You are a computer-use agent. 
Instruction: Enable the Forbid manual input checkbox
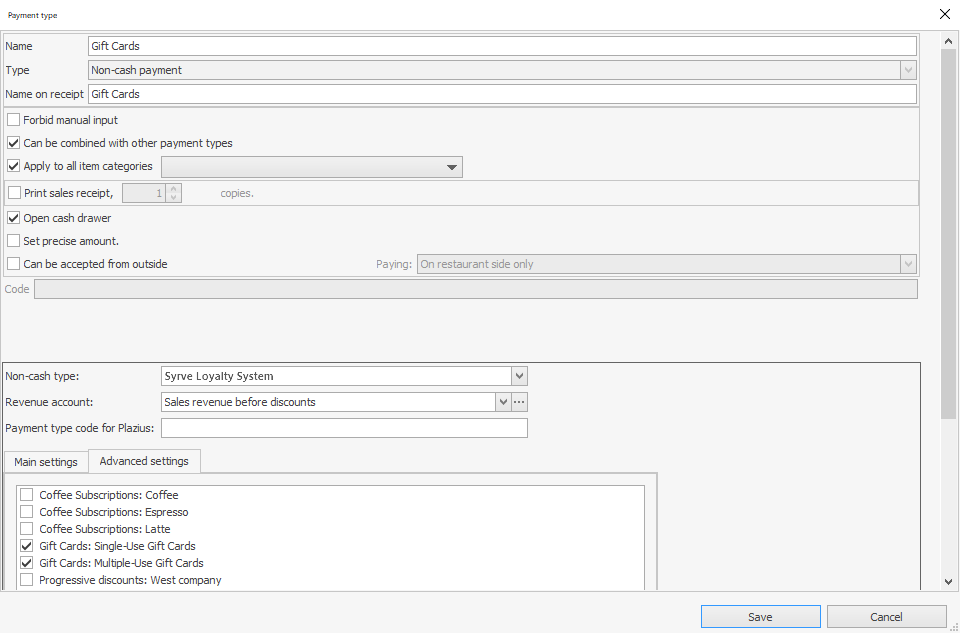pyautogui.click(x=14, y=120)
